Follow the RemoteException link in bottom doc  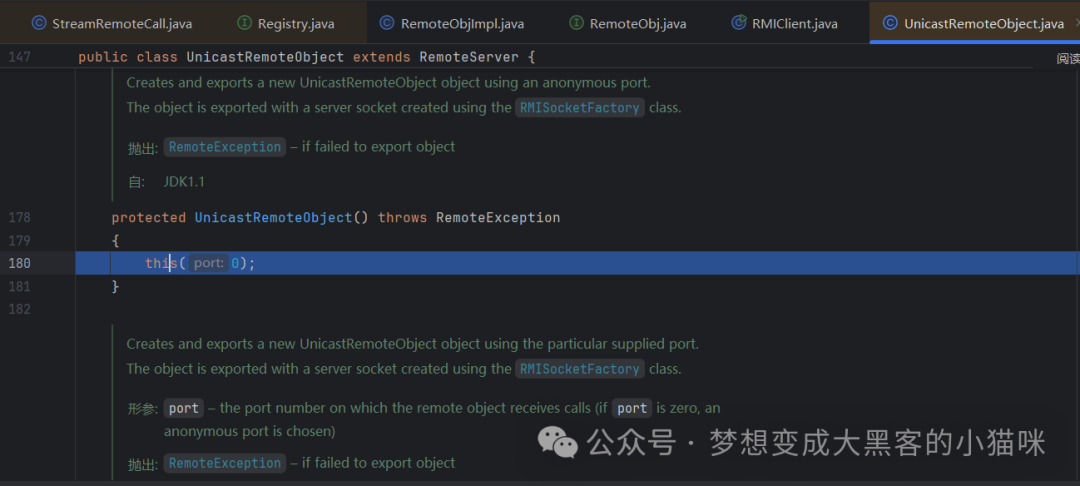[225, 463]
